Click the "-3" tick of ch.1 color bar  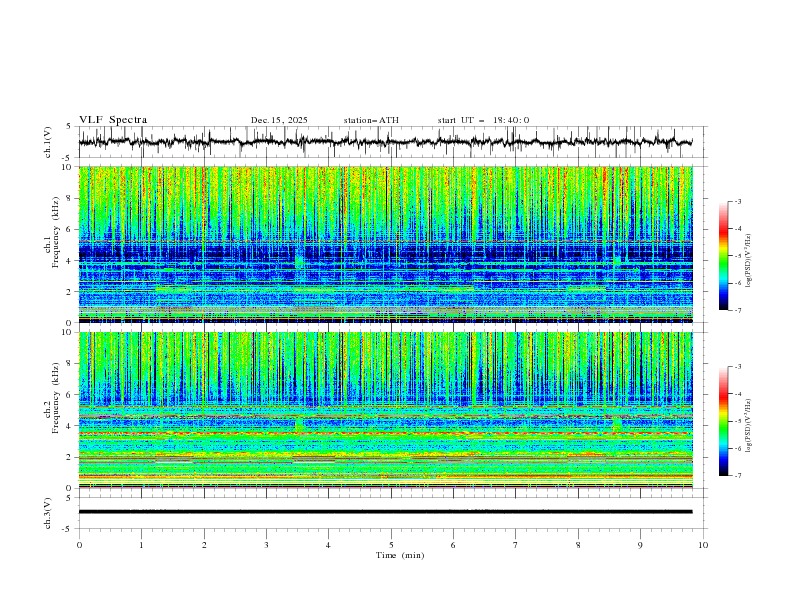pyautogui.click(x=737, y=201)
